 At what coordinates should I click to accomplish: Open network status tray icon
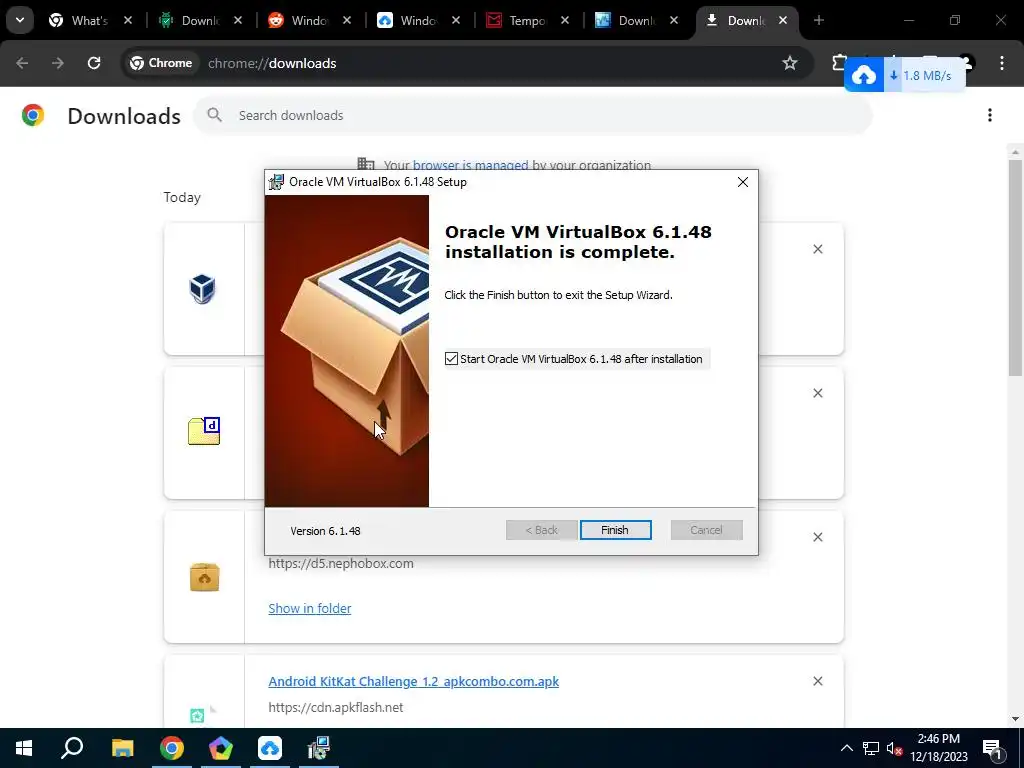(871, 748)
